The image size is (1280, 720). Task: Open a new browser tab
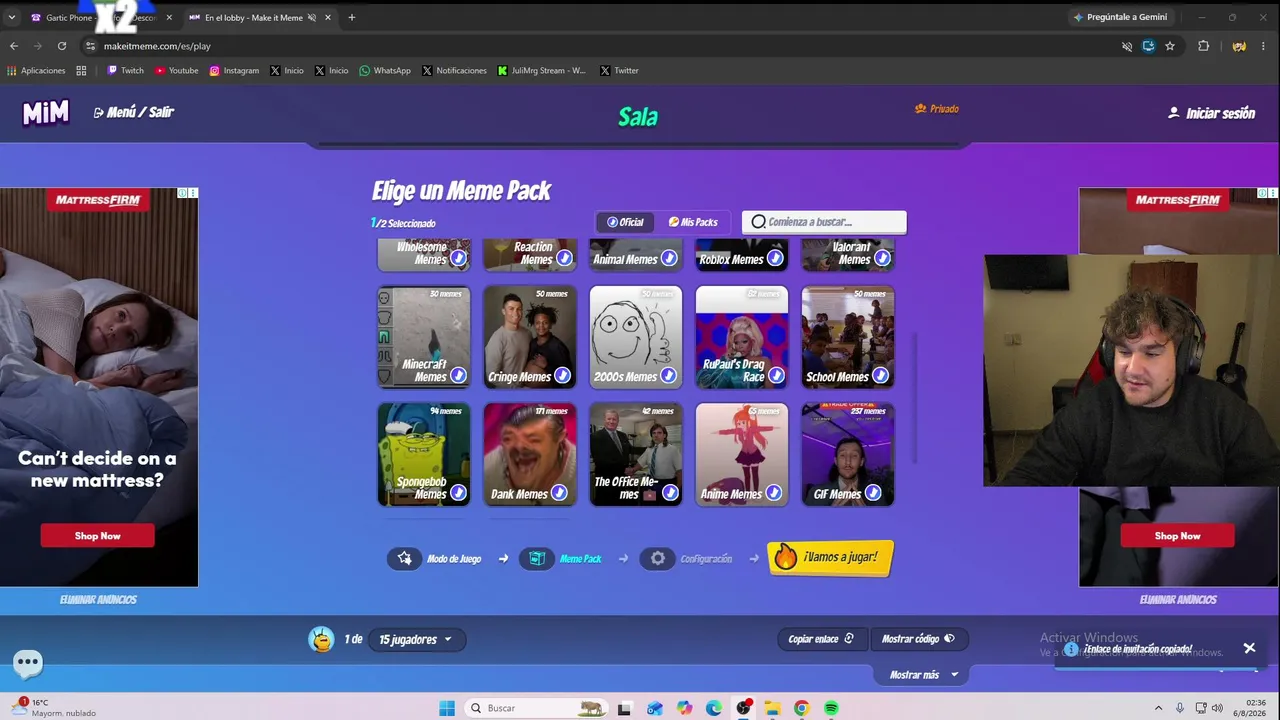(x=351, y=17)
